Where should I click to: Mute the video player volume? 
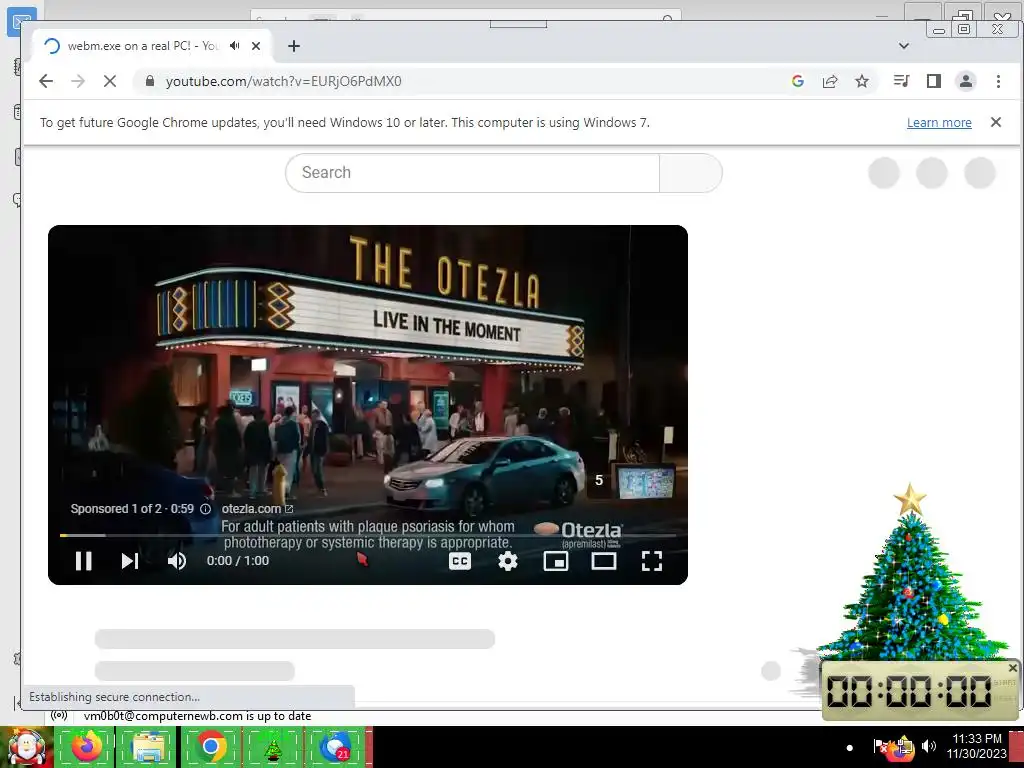[x=176, y=560]
